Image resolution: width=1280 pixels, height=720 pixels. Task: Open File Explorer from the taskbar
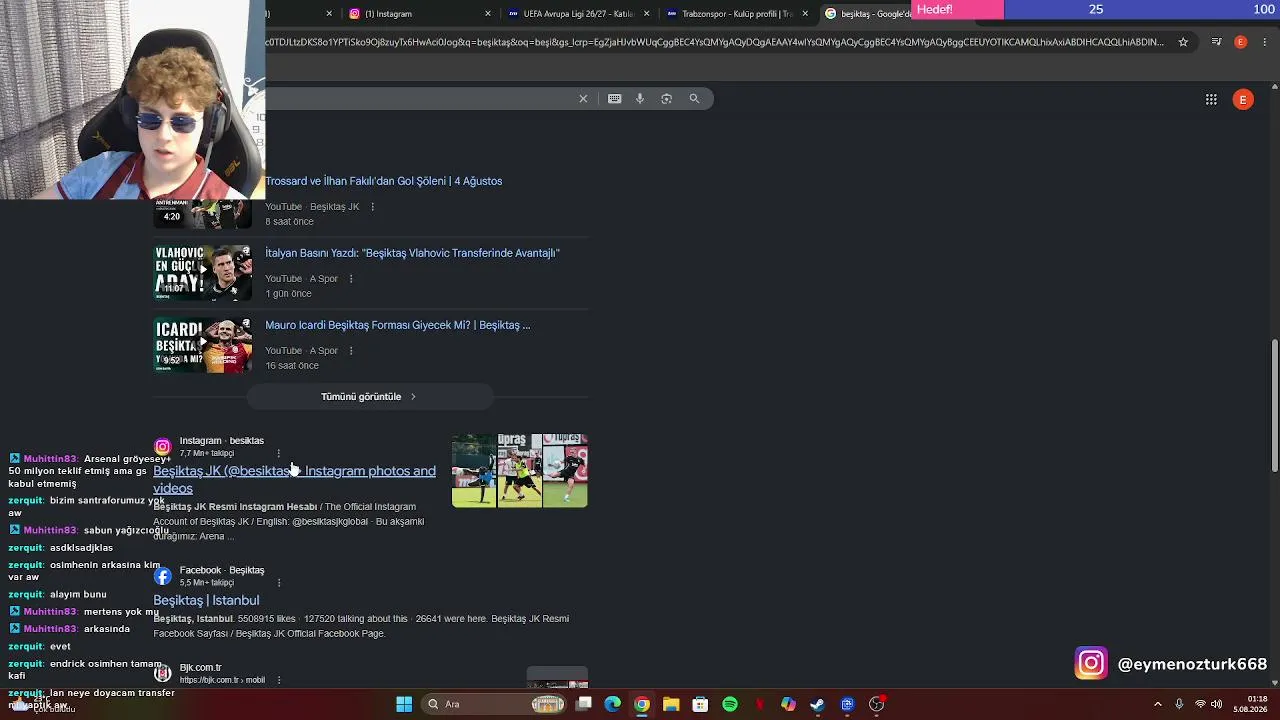pyautogui.click(x=671, y=704)
